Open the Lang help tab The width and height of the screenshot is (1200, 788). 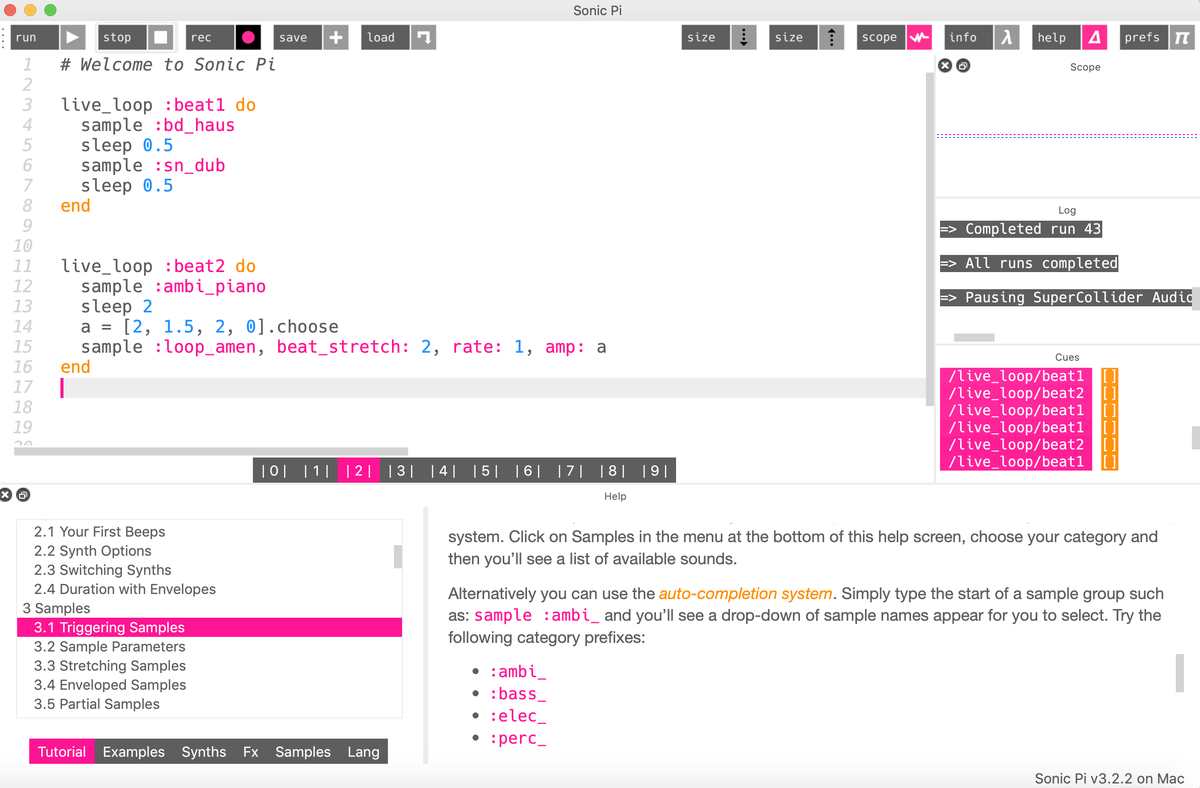[x=363, y=752]
